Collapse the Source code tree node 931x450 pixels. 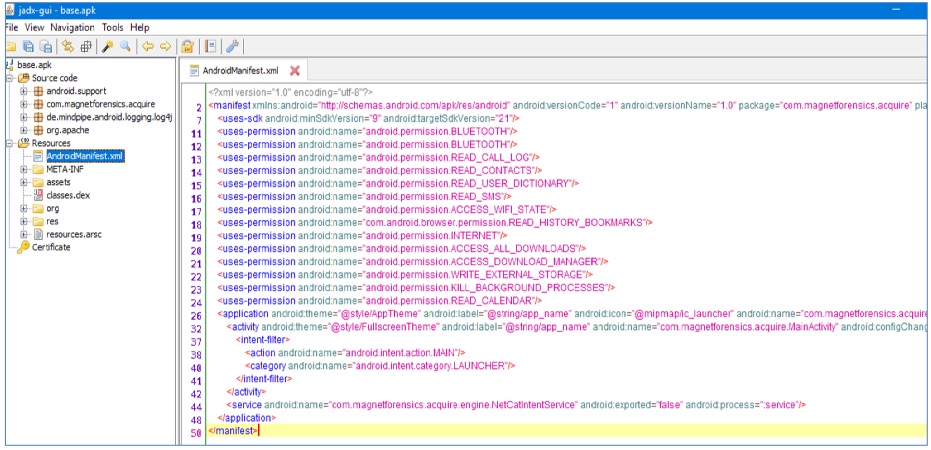10,78
